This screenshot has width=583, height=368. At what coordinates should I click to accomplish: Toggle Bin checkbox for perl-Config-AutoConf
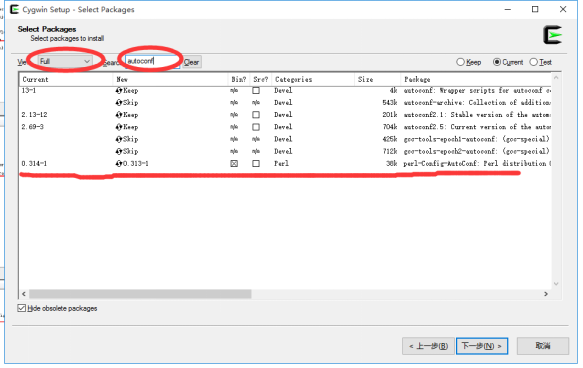(234, 164)
